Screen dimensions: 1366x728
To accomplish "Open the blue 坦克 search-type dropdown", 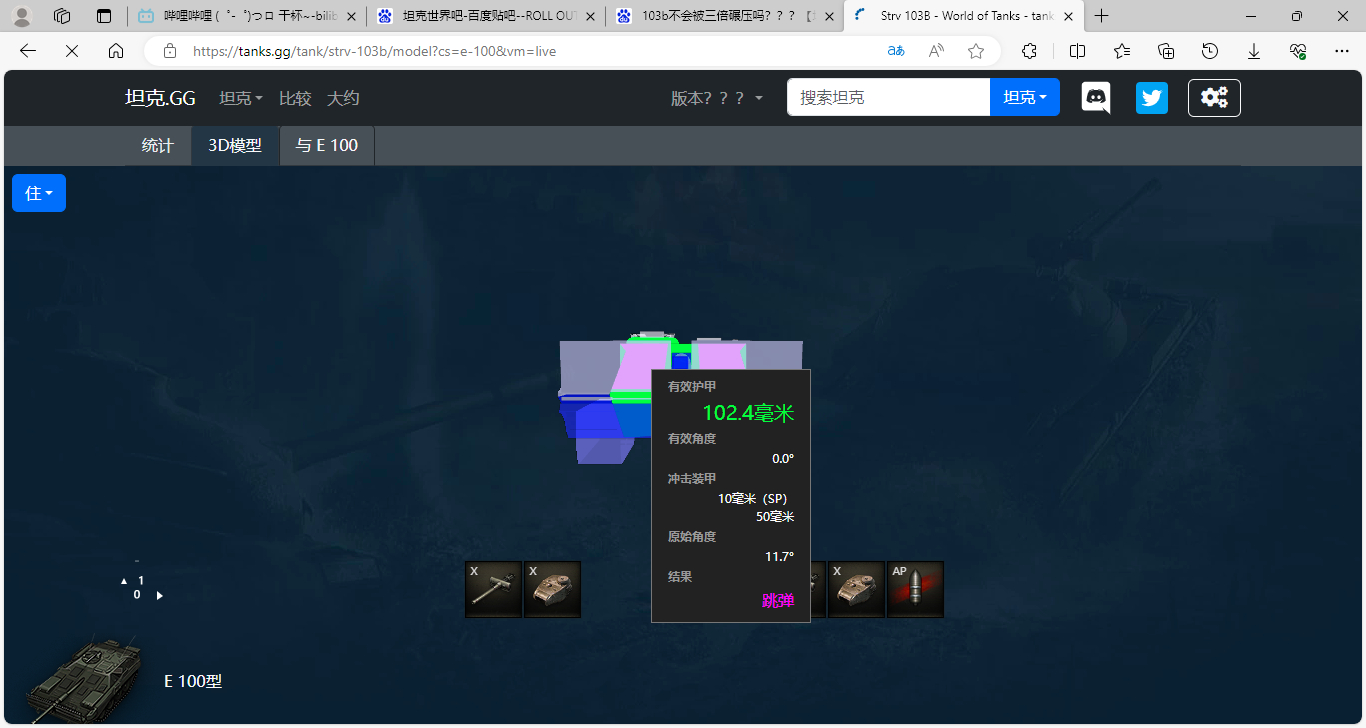I will point(1025,98).
